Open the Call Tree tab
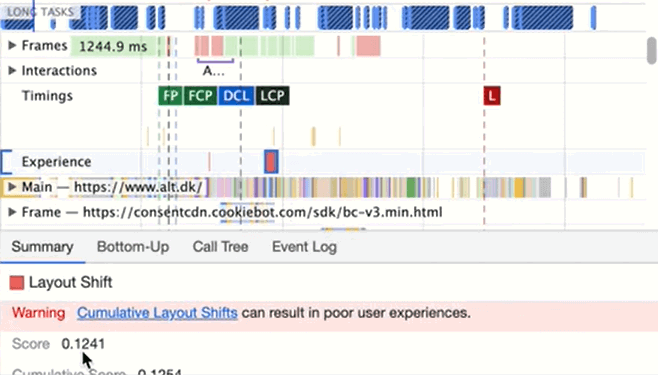This screenshot has height=375, width=658. (x=220, y=247)
